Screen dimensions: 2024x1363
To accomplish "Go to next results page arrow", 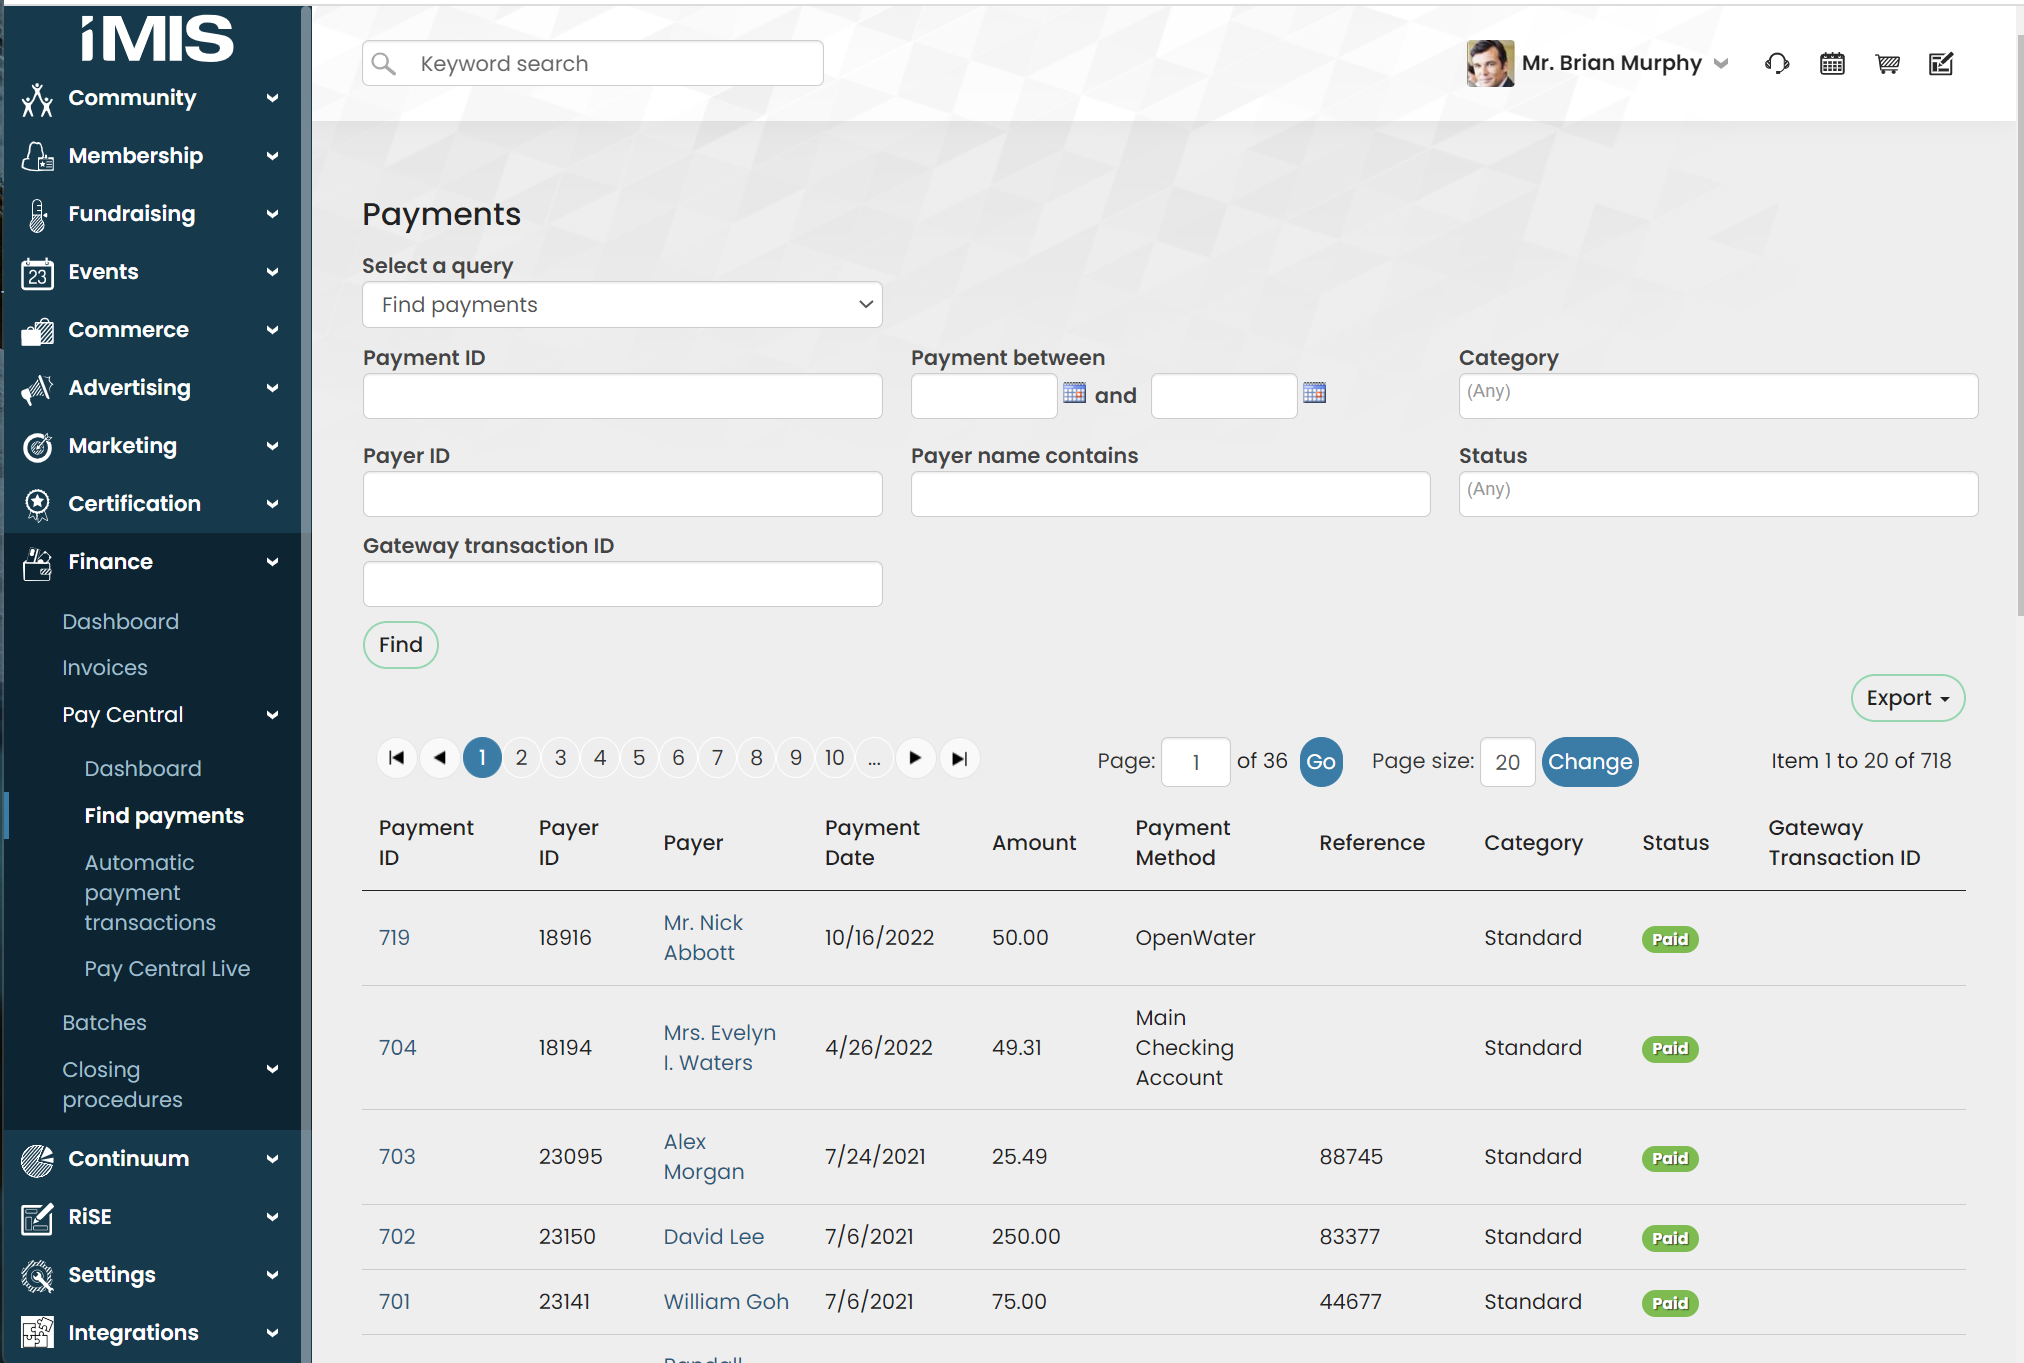I will (x=915, y=758).
